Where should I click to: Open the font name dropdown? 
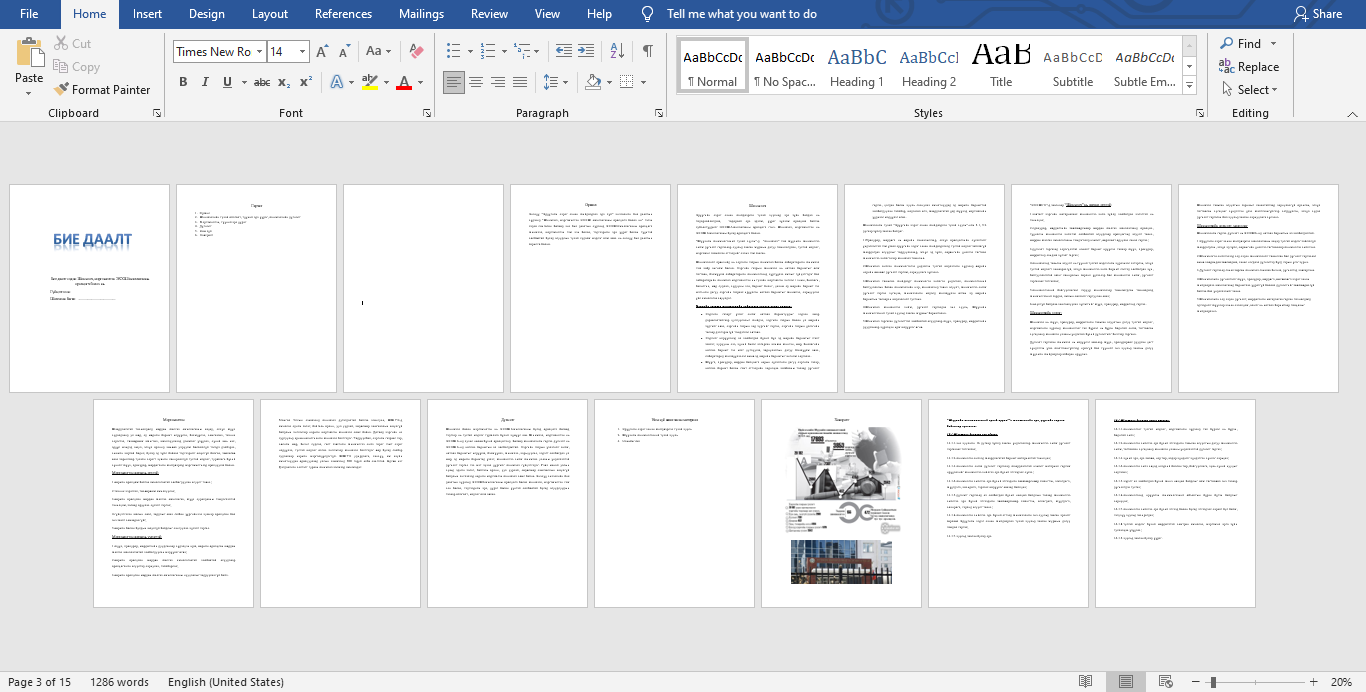click(x=260, y=52)
